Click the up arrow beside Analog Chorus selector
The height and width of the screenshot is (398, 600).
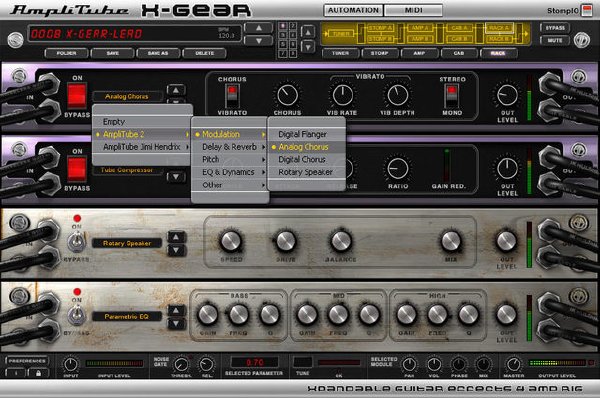coord(176,90)
